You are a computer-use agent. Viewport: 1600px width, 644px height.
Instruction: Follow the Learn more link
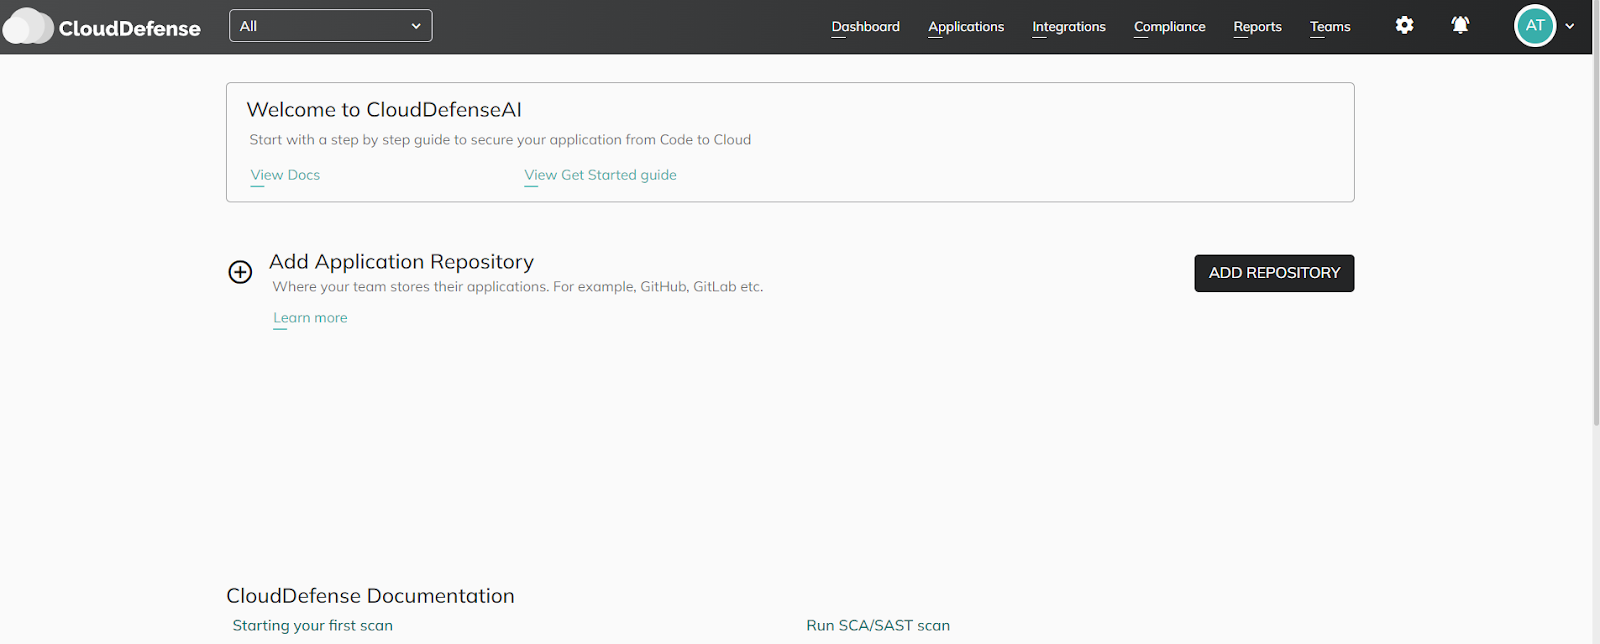310,318
